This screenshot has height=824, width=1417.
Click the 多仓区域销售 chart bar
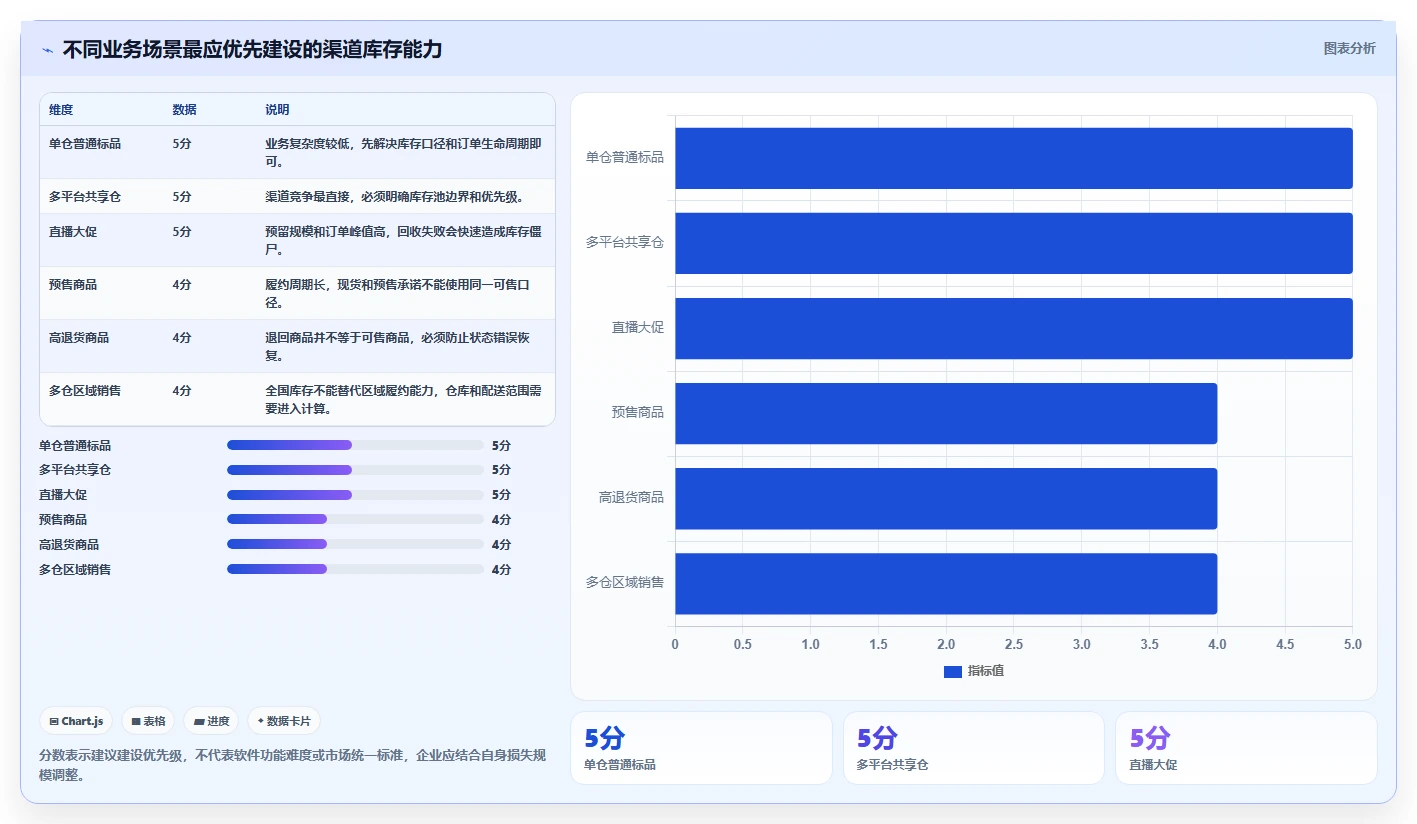coord(946,583)
